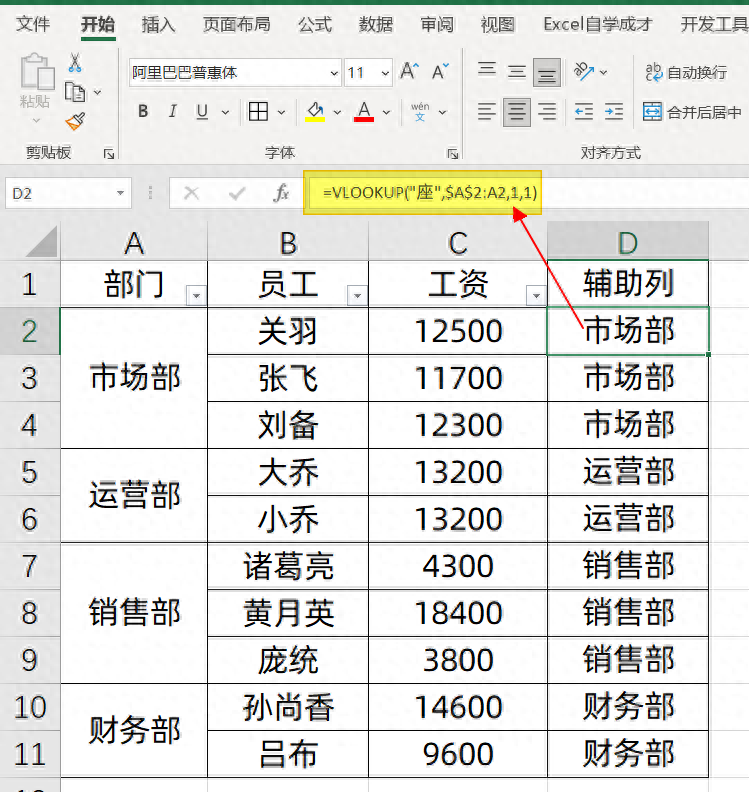Open the 部门 column filter
749x792 pixels.
point(196,295)
